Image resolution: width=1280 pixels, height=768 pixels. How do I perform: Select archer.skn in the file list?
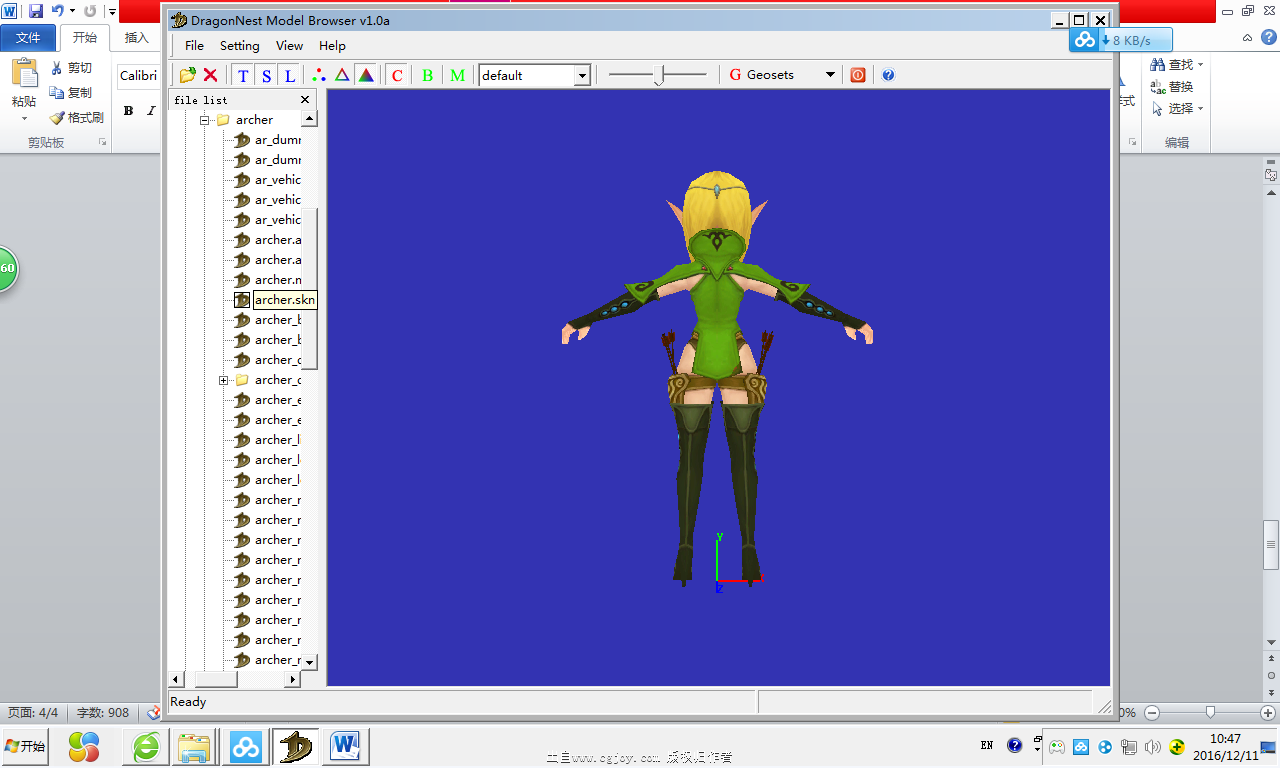pos(284,300)
